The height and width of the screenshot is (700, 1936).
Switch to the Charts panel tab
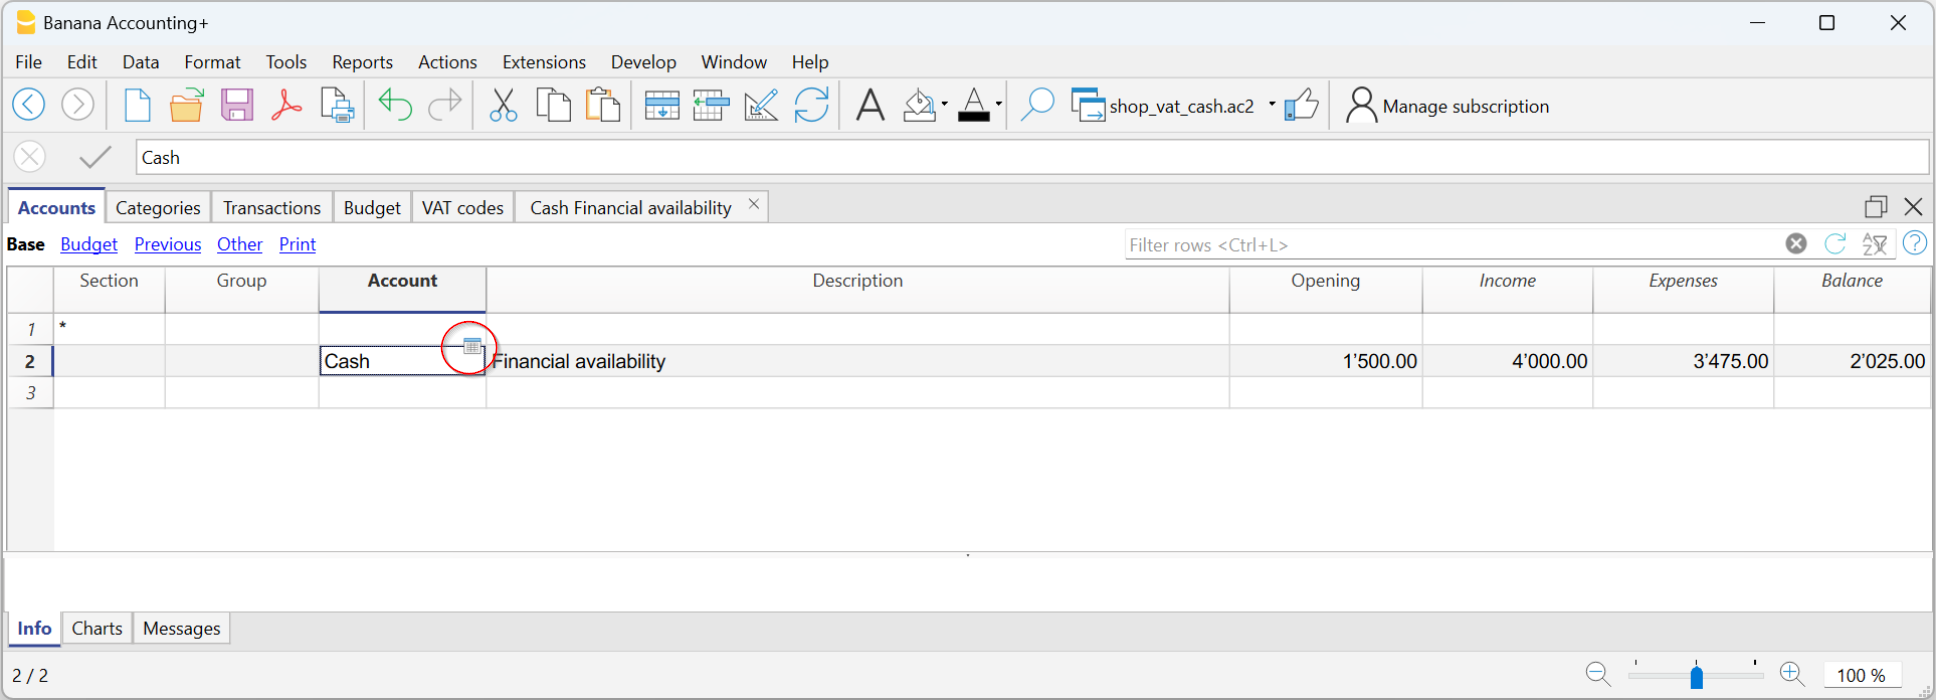pos(97,628)
